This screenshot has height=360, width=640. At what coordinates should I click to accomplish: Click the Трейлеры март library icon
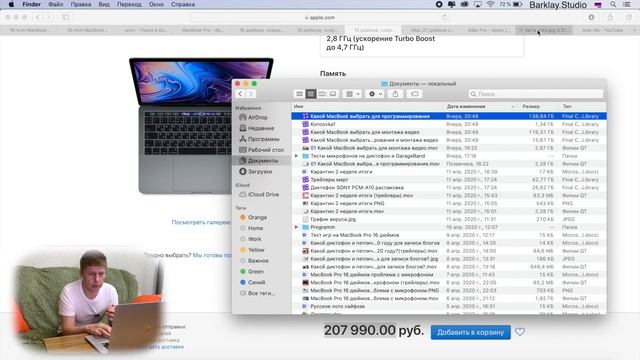pos(305,180)
